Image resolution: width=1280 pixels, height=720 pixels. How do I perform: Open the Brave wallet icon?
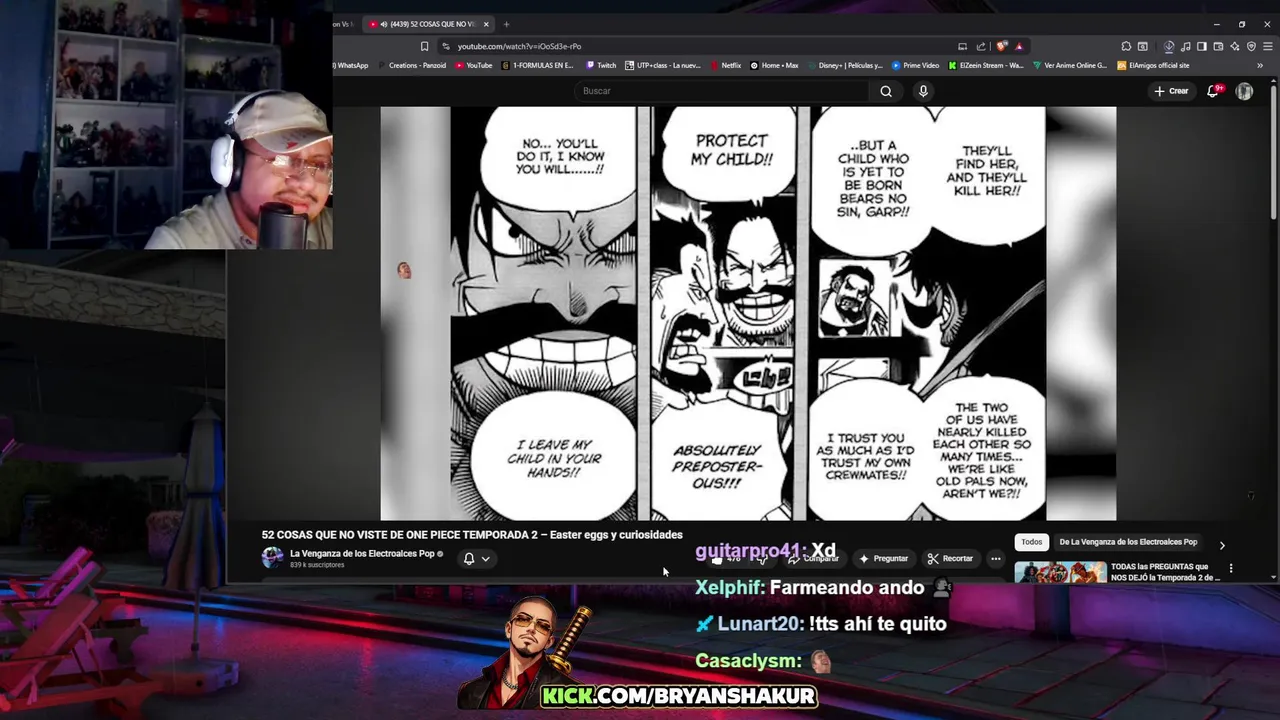pyautogui.click(x=1219, y=46)
